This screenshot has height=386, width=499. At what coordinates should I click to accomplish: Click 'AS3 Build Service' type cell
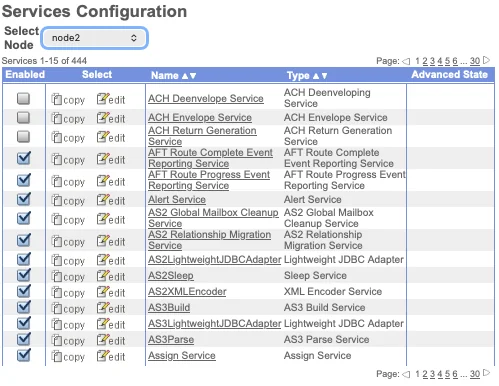click(324, 308)
